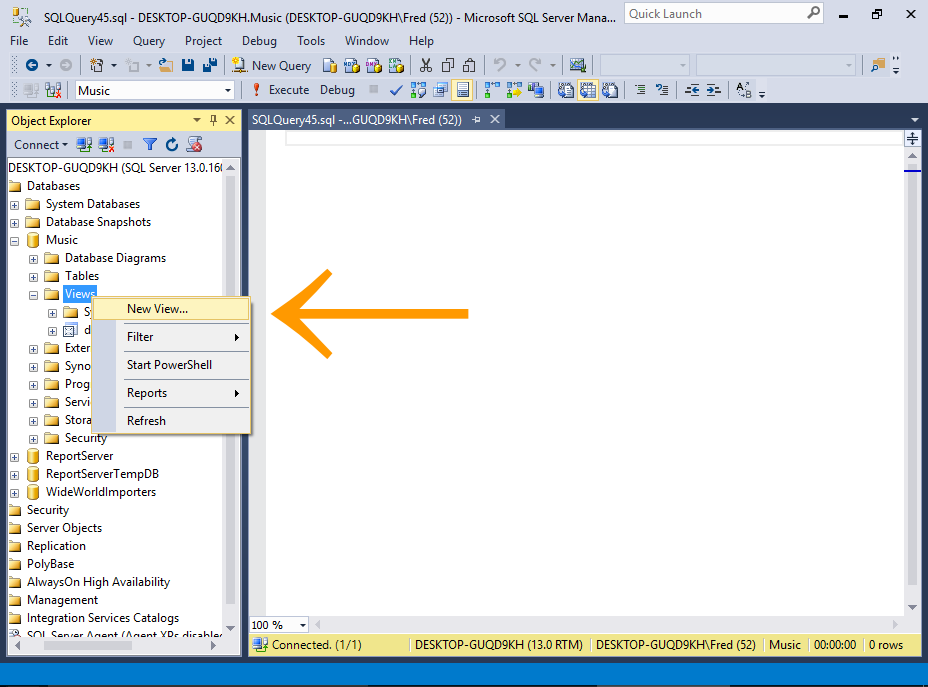Choose Refresh in the context menu
The width and height of the screenshot is (928, 687).
tap(146, 421)
